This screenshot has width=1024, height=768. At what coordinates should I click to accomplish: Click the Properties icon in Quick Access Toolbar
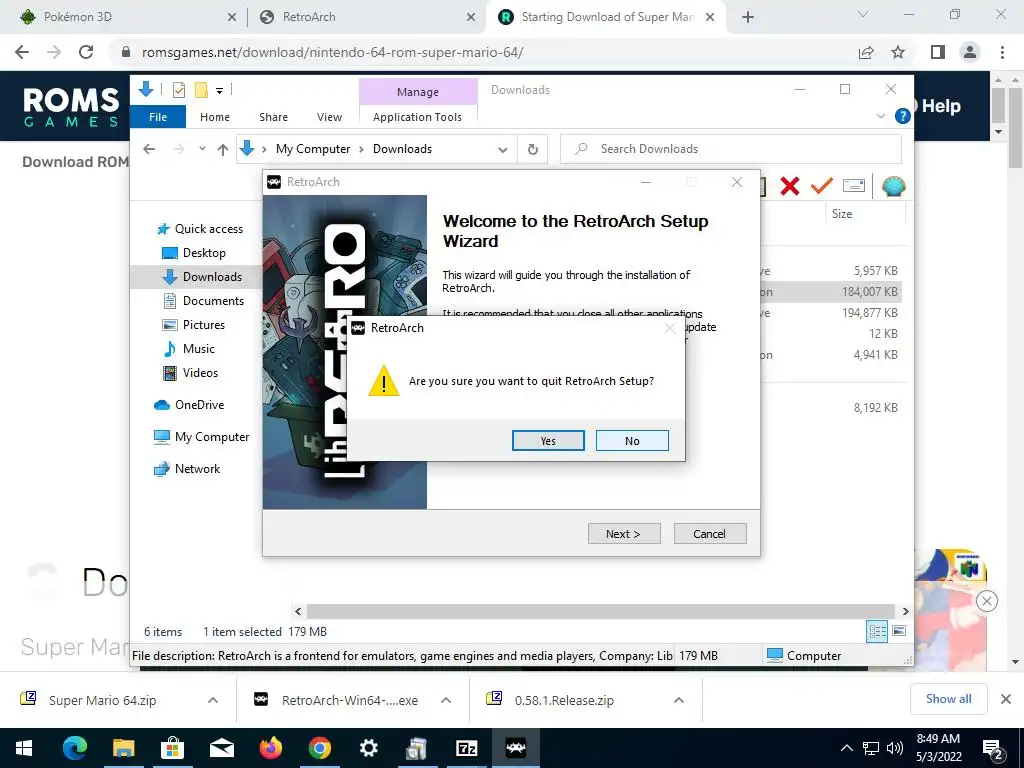tap(178, 90)
